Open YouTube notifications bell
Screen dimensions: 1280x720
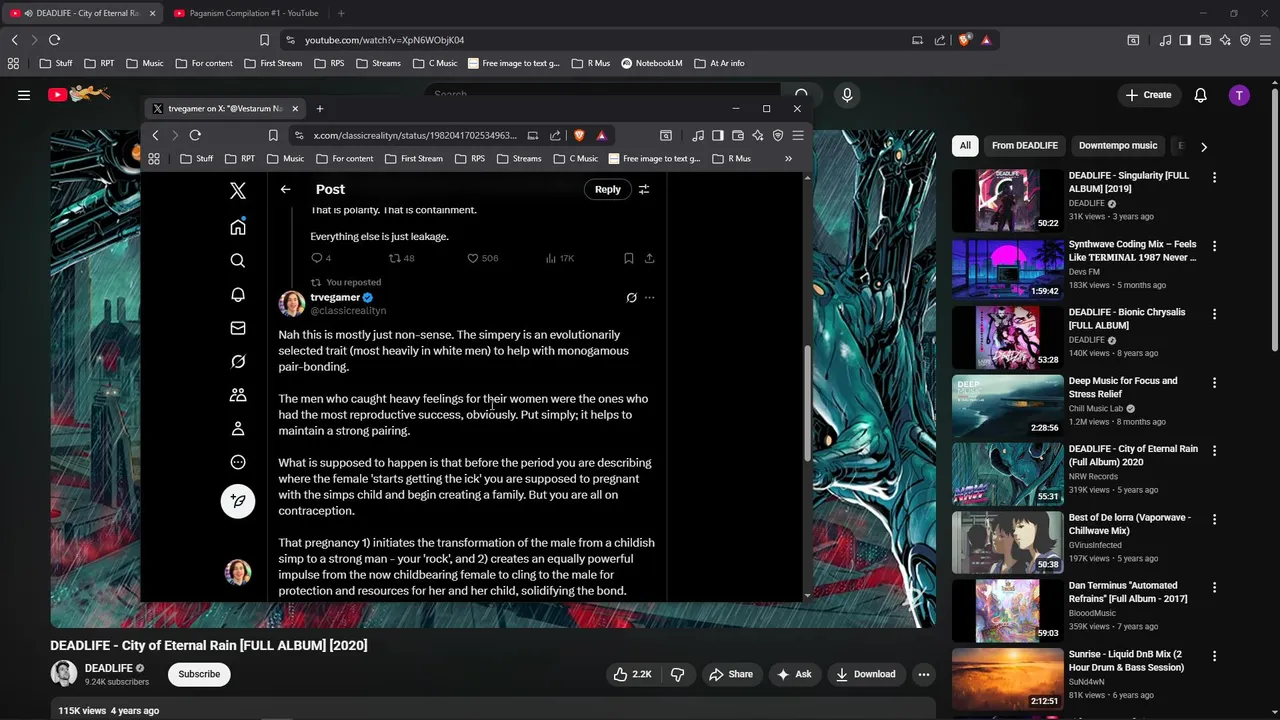click(x=1201, y=95)
